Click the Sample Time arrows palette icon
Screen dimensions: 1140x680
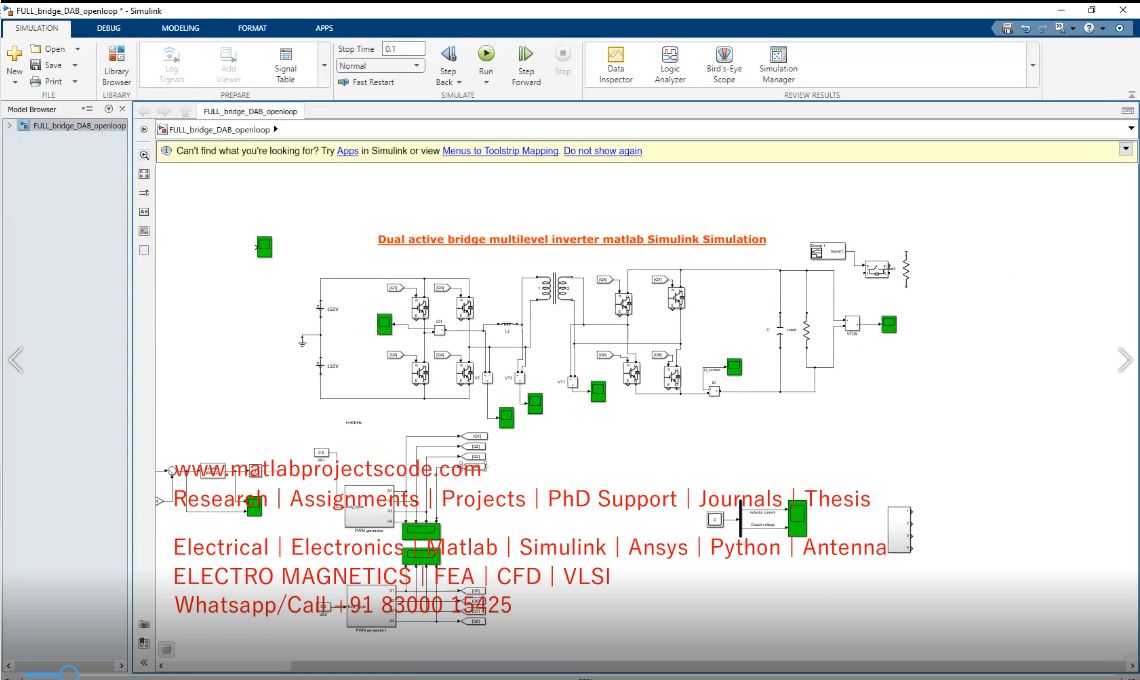pos(144,193)
